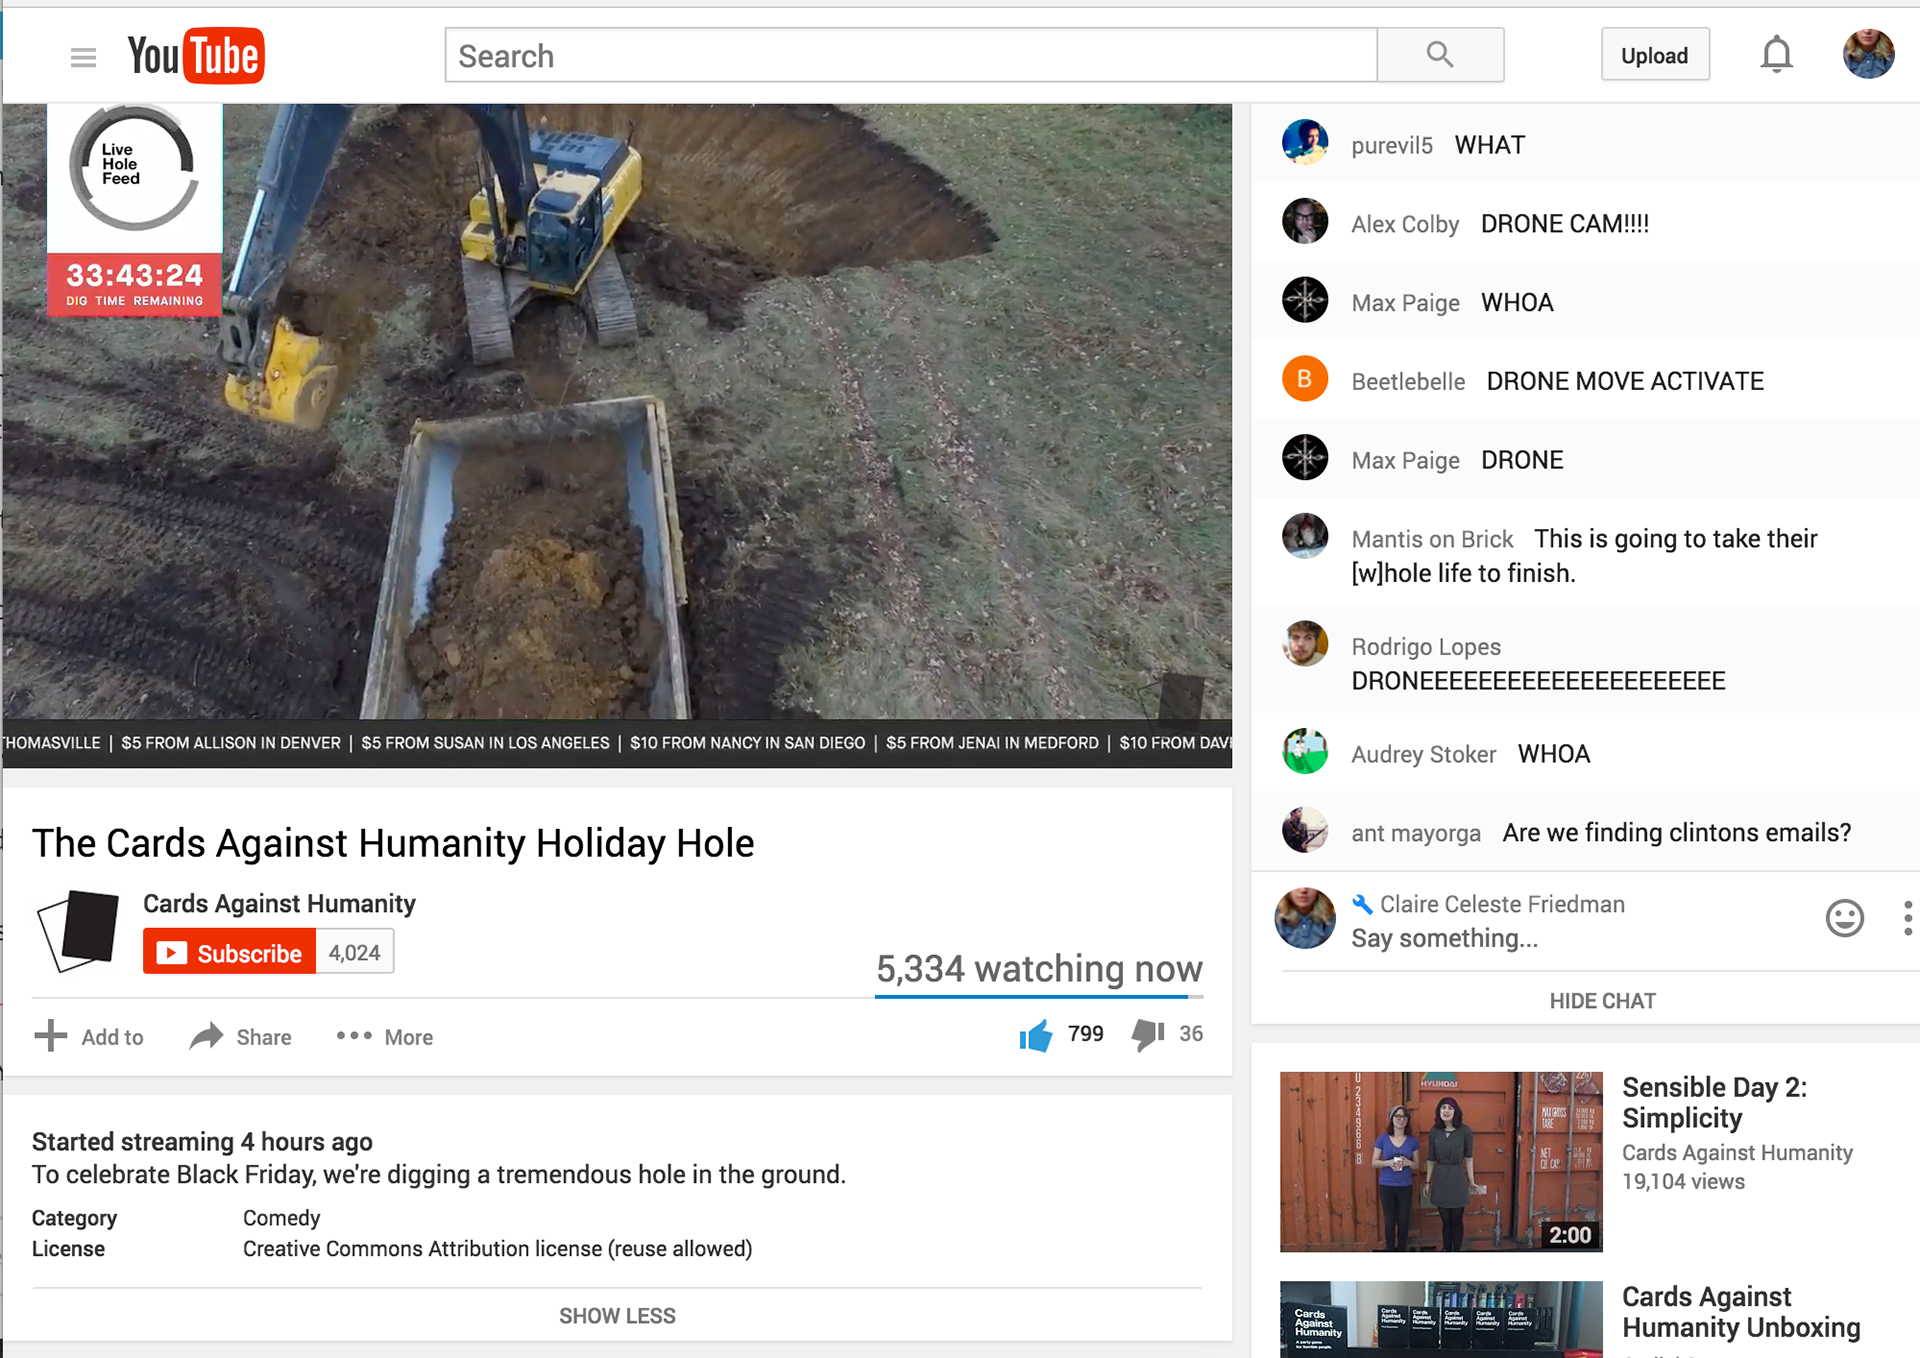Click the 4,024 subscriber count

tap(355, 952)
